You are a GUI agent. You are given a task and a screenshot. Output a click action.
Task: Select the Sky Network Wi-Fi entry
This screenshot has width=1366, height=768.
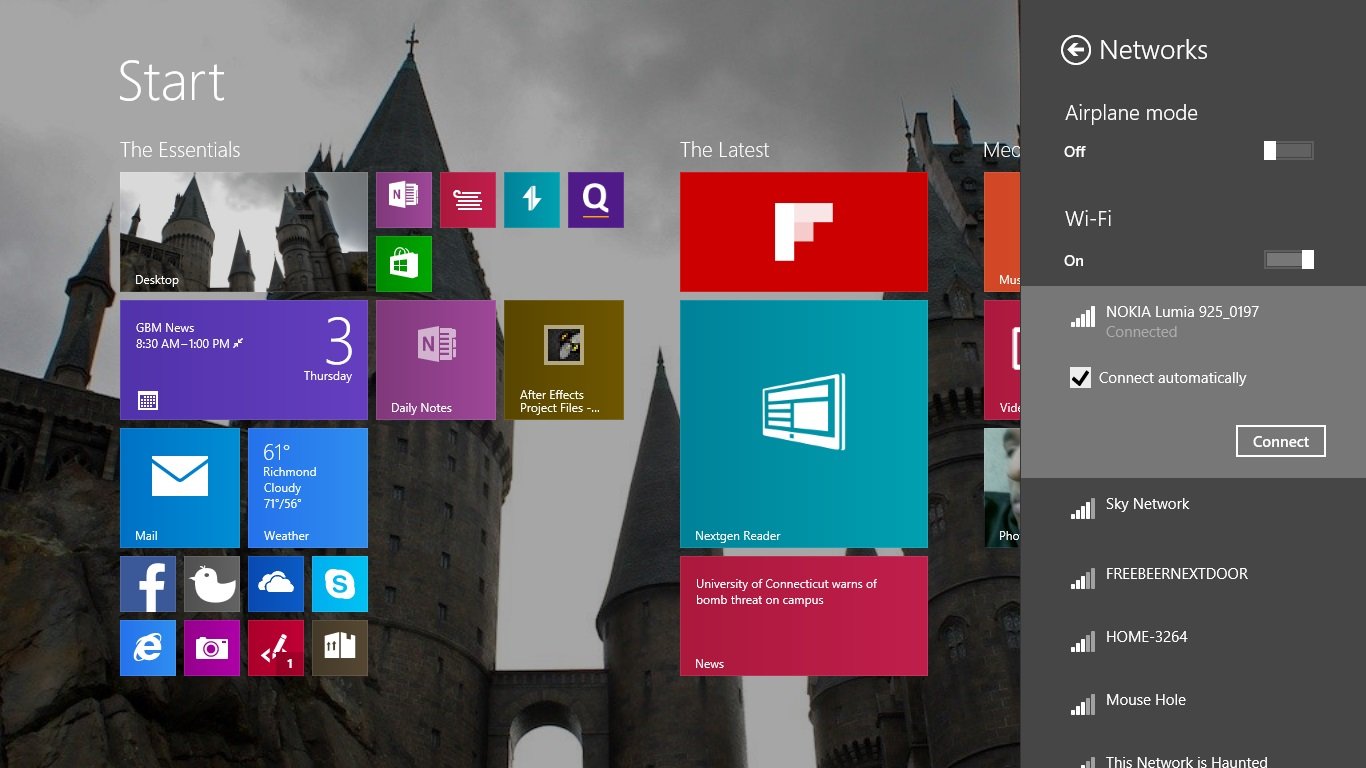point(1193,510)
